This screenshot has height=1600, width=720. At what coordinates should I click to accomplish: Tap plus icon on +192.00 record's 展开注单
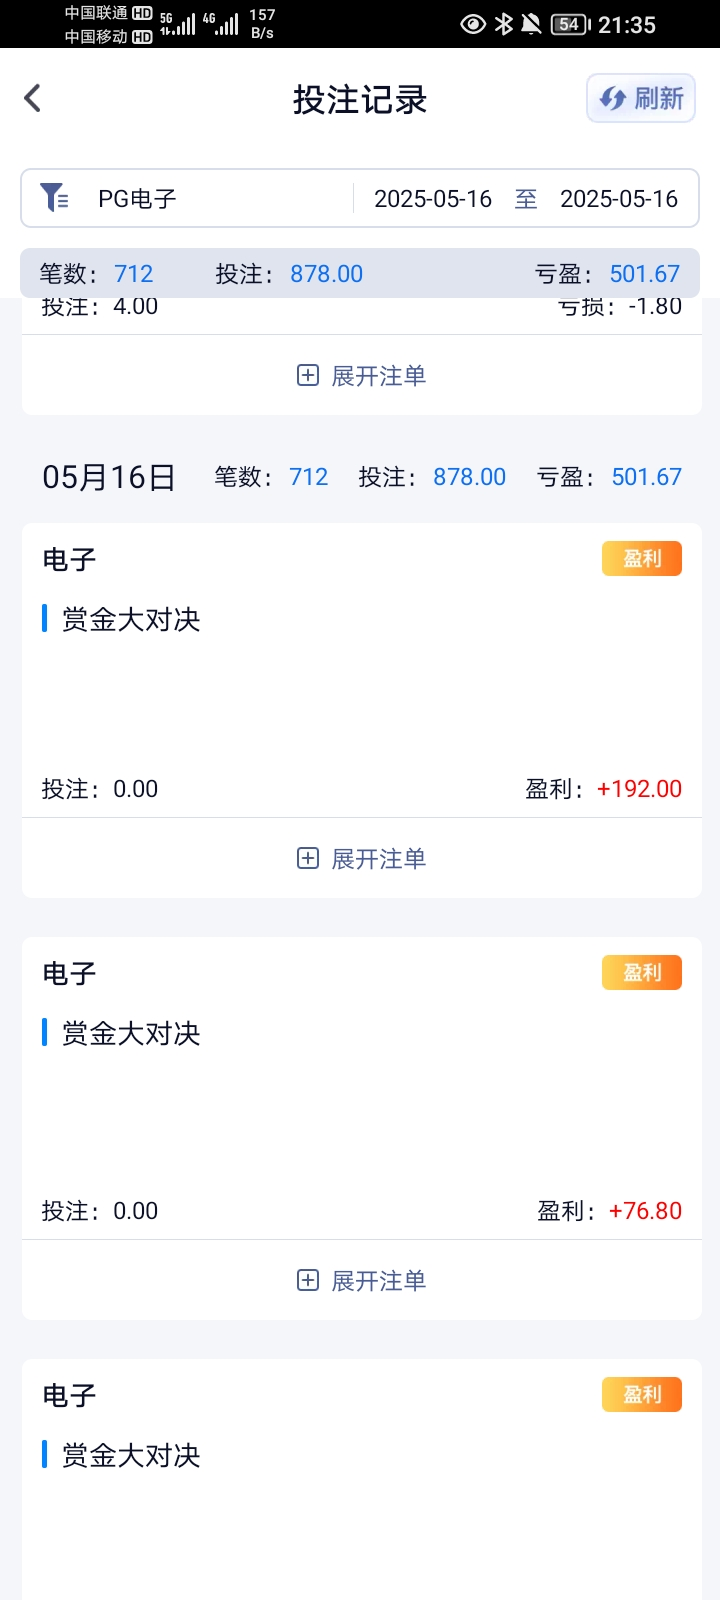(308, 859)
